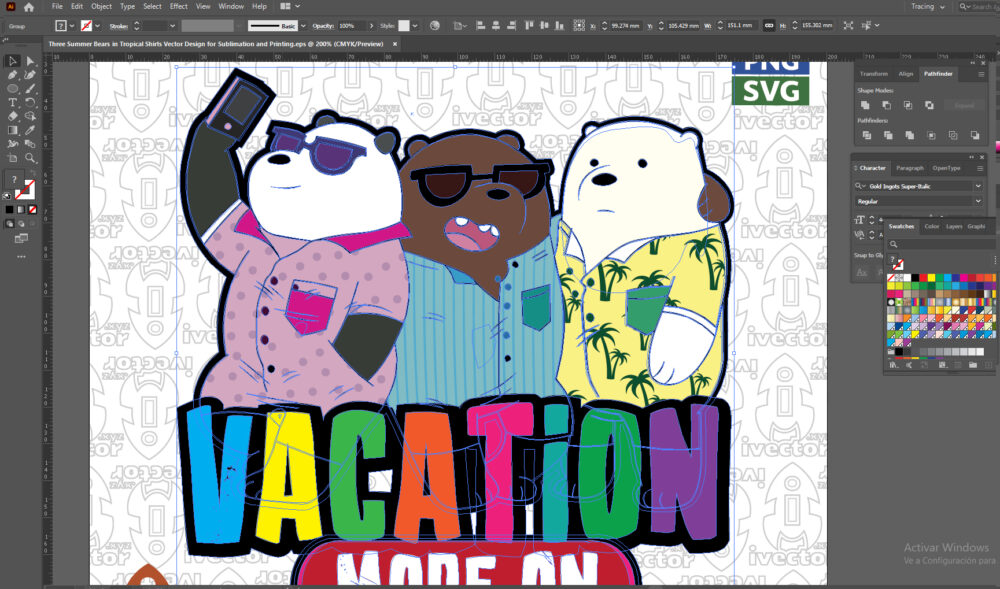The width and height of the screenshot is (1000, 589).
Task: Select the Rotate tool
Action: tap(30, 103)
